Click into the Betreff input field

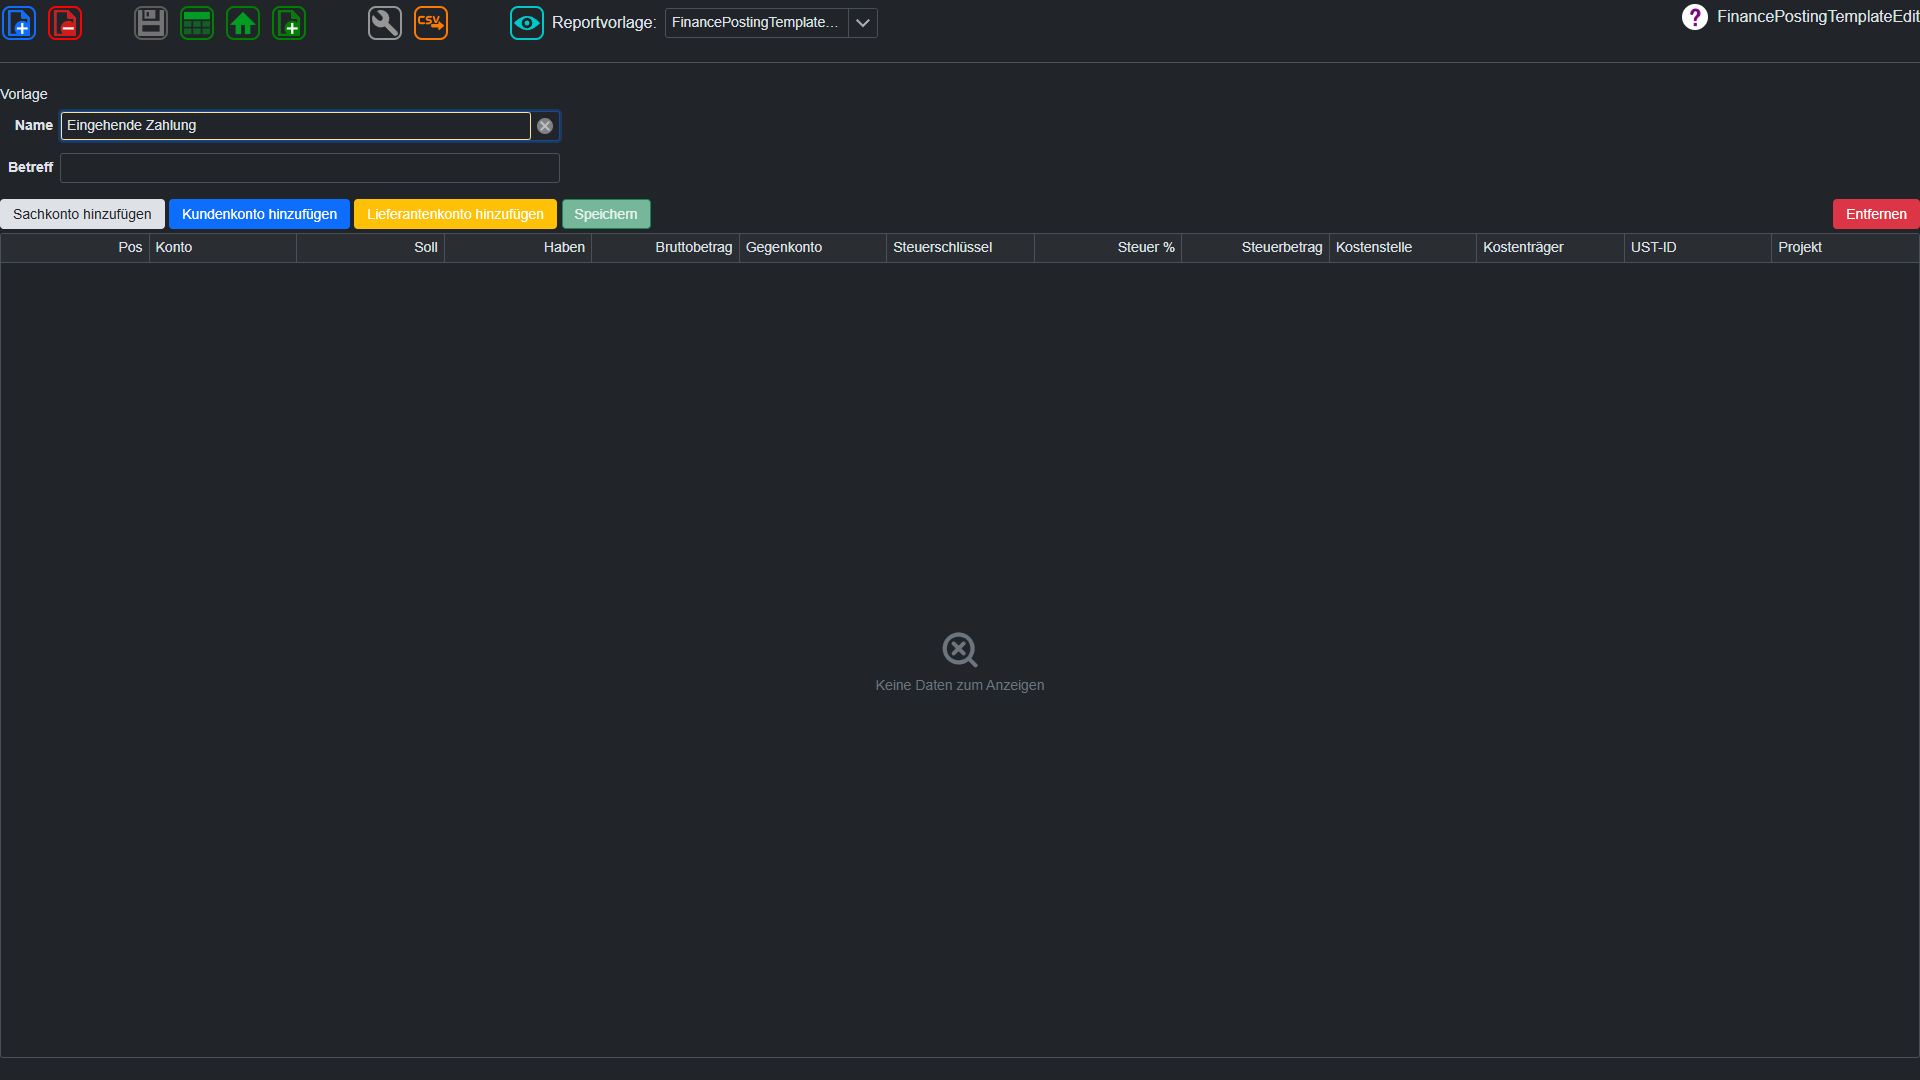(310, 168)
